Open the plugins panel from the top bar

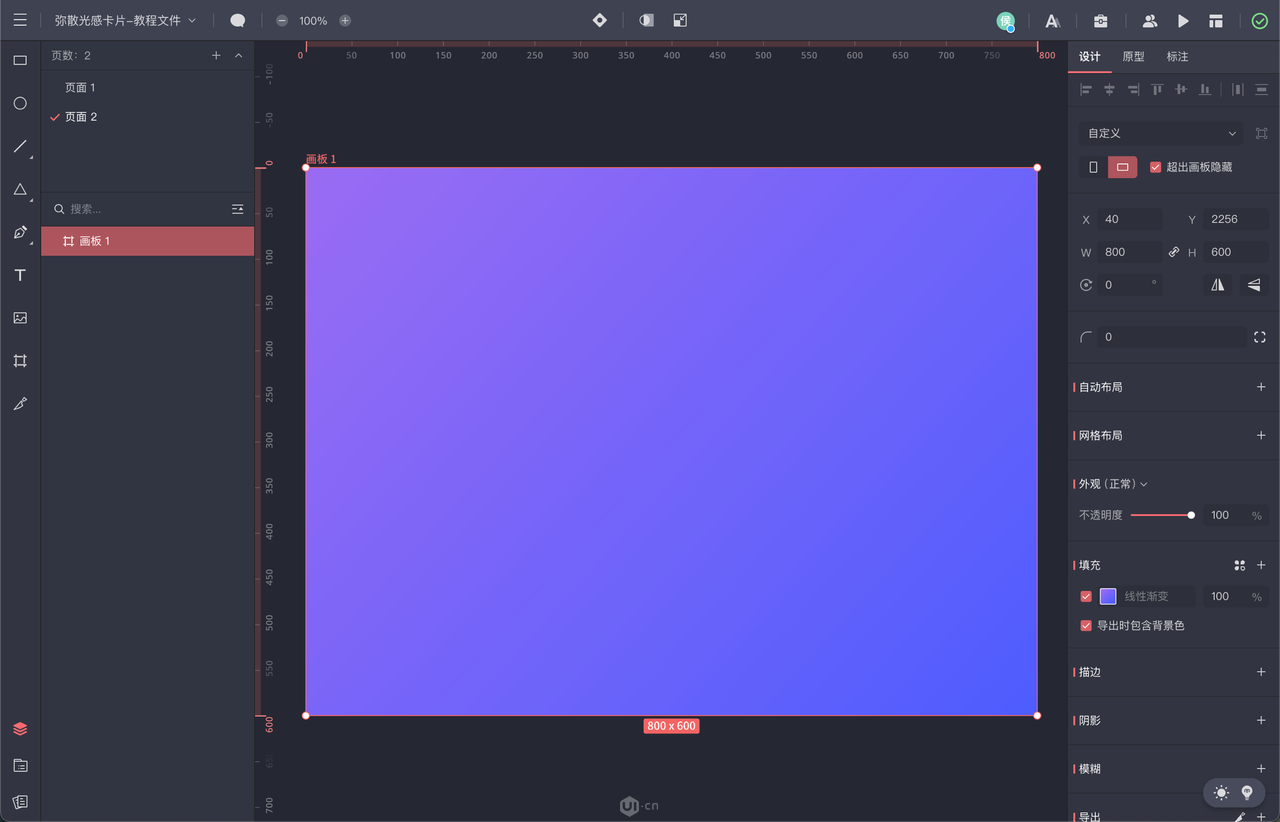[x=1099, y=20]
